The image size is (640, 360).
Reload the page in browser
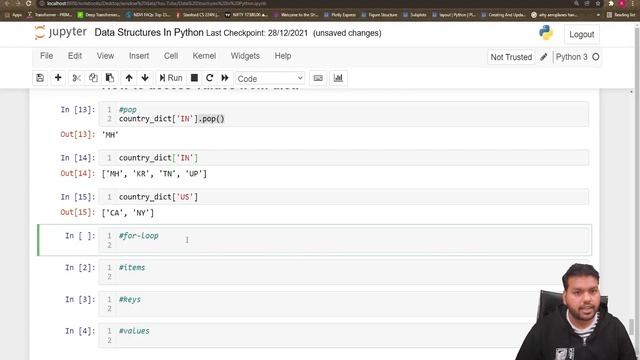[28, 3]
